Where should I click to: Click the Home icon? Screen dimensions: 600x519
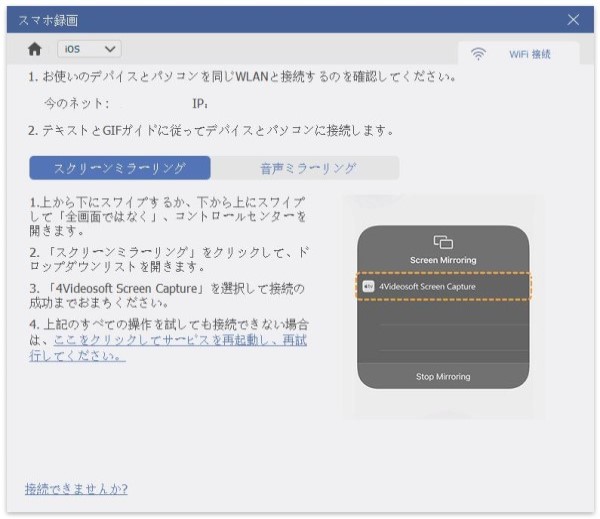pos(35,48)
